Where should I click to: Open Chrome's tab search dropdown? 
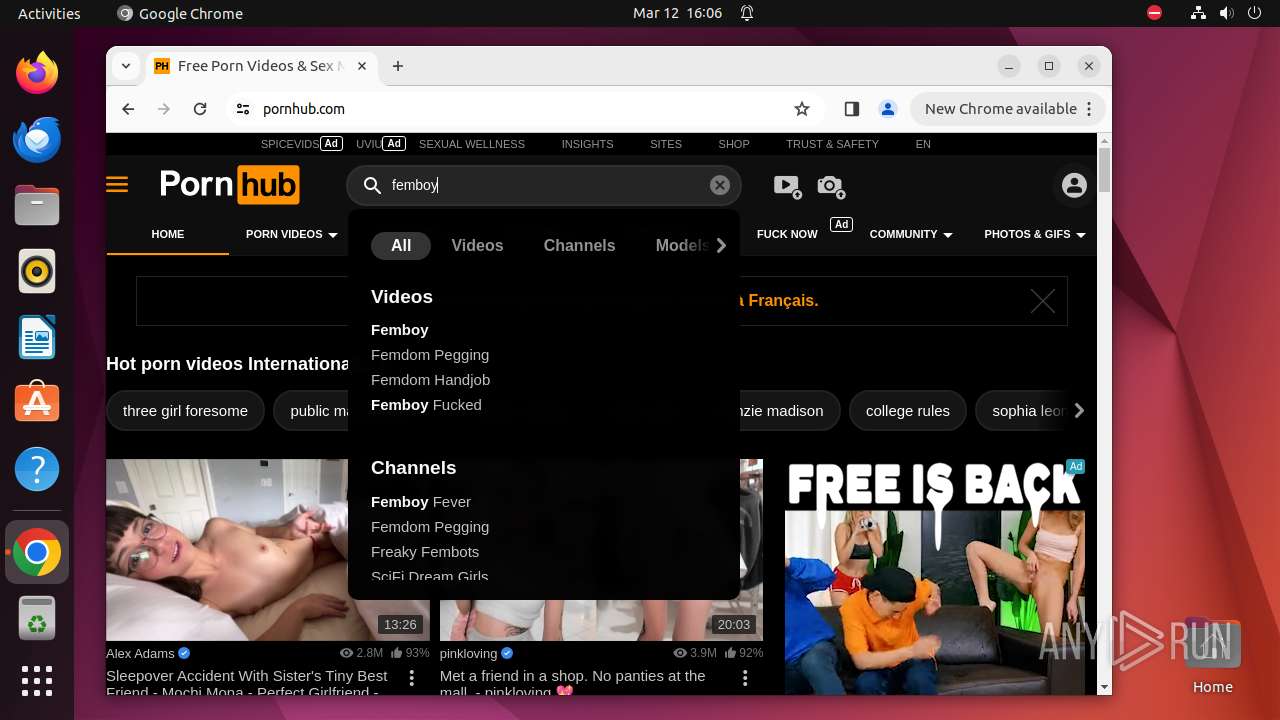pyautogui.click(x=126, y=66)
